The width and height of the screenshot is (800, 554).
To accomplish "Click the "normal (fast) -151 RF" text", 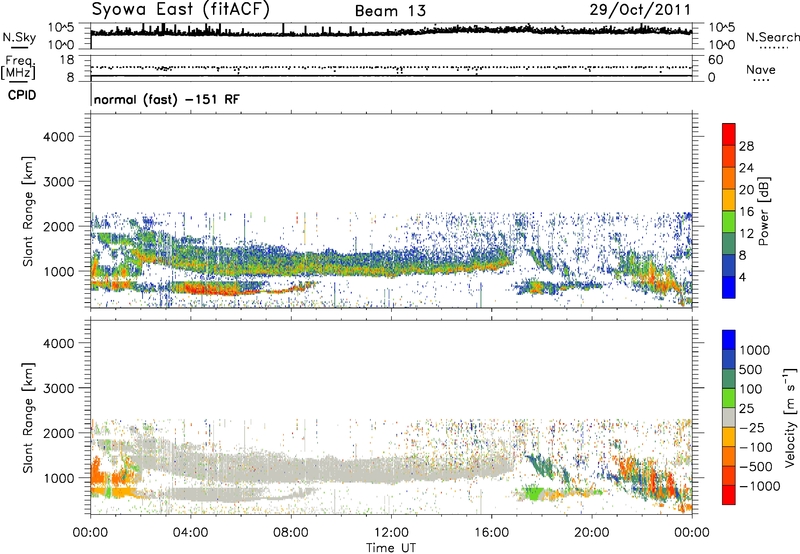I will [166, 99].
